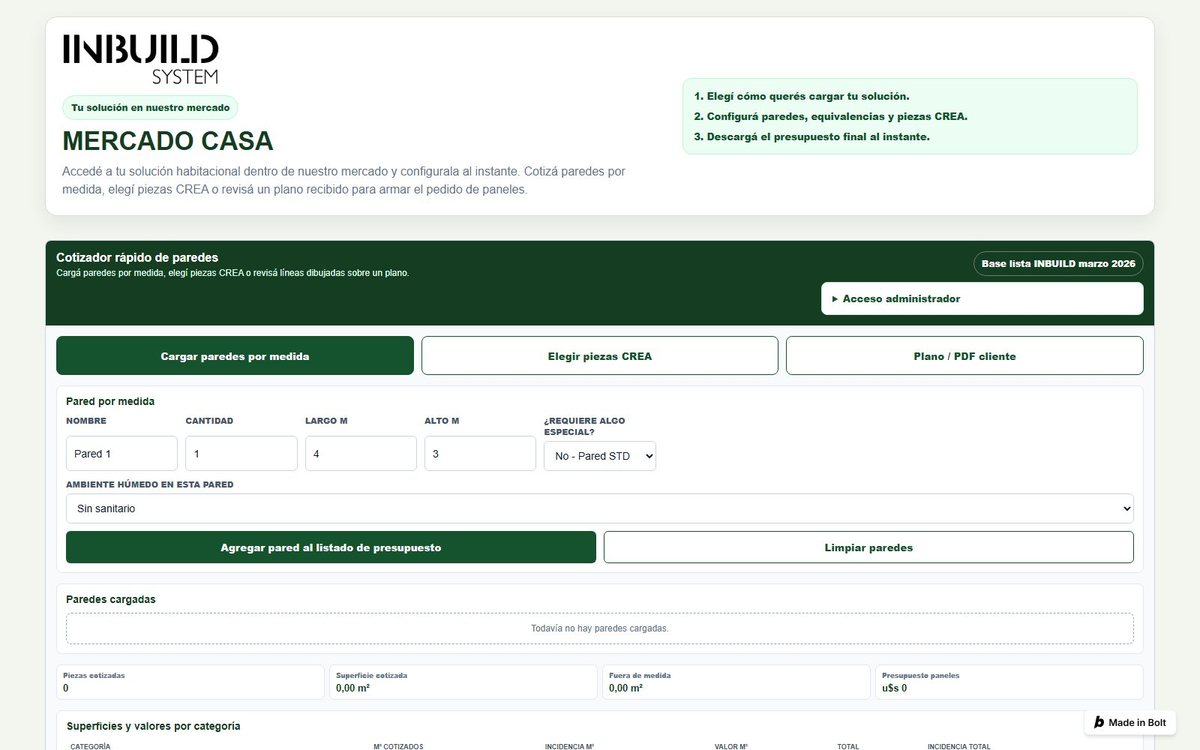Click the Piezas cotizadas stat card
The image size is (1200, 750).
tap(190, 682)
